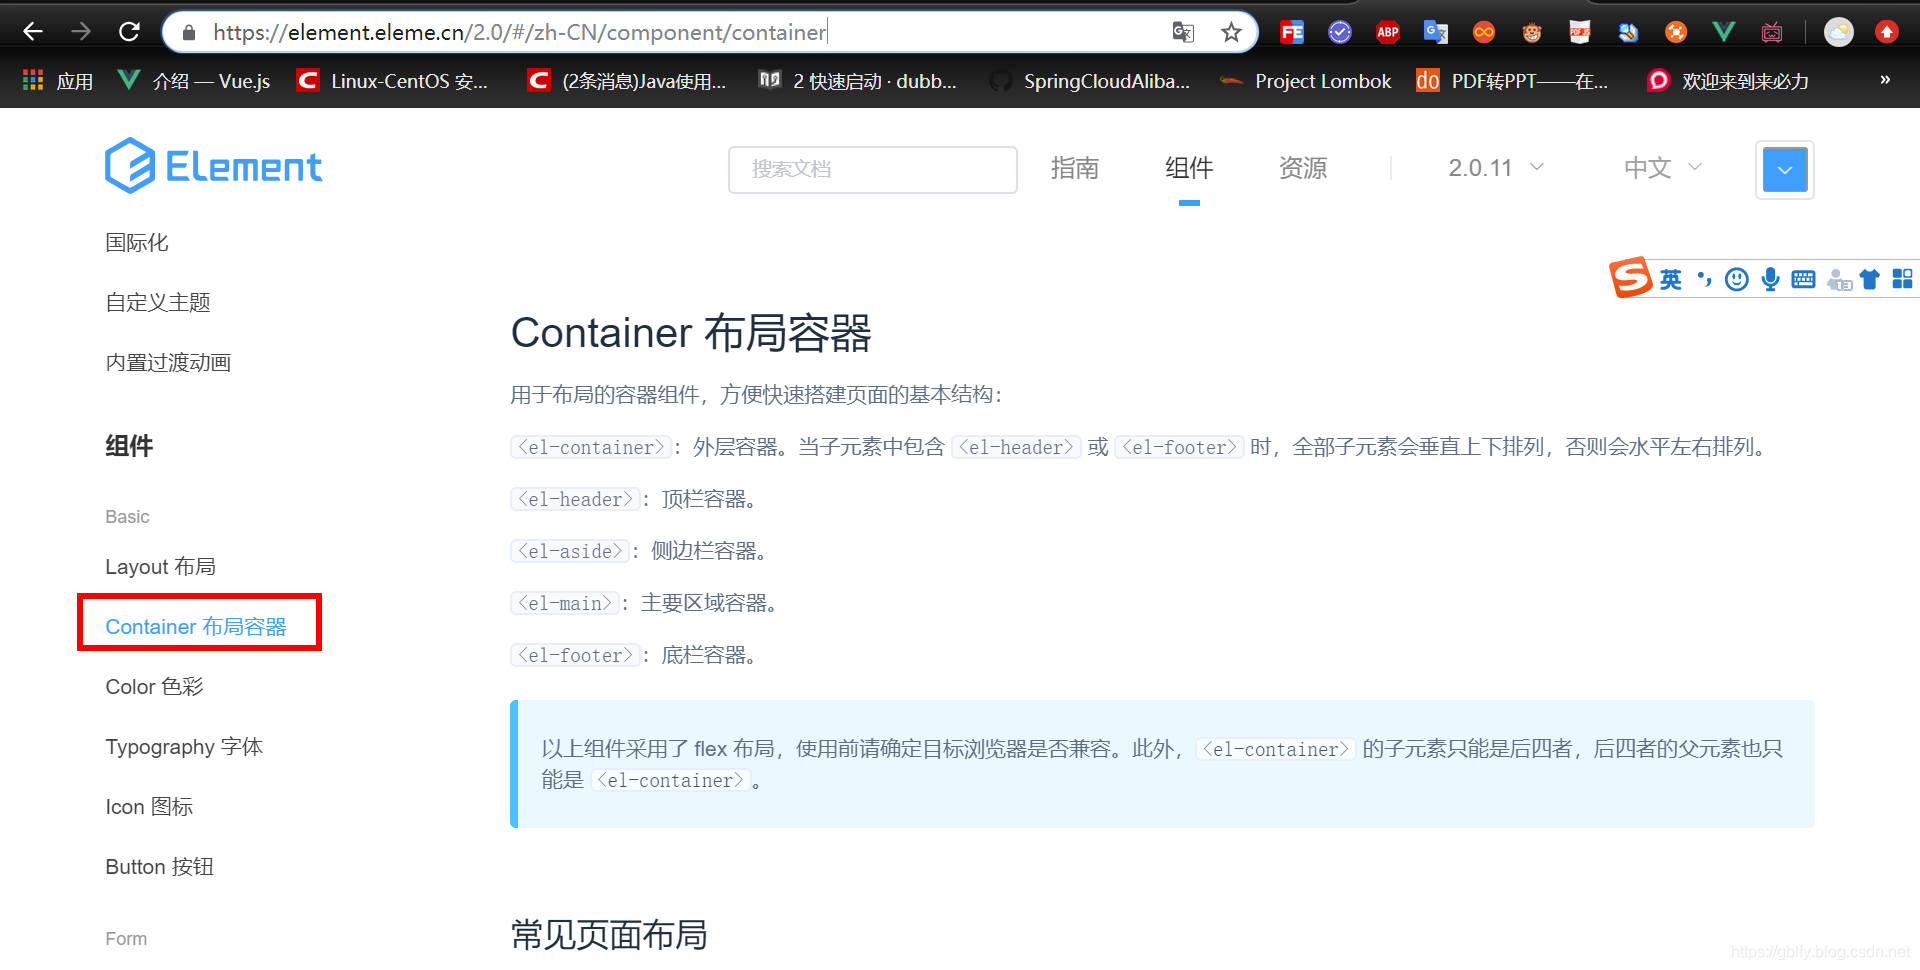Open the Sogou soft keyboard
1920x970 pixels.
pos(1802,279)
